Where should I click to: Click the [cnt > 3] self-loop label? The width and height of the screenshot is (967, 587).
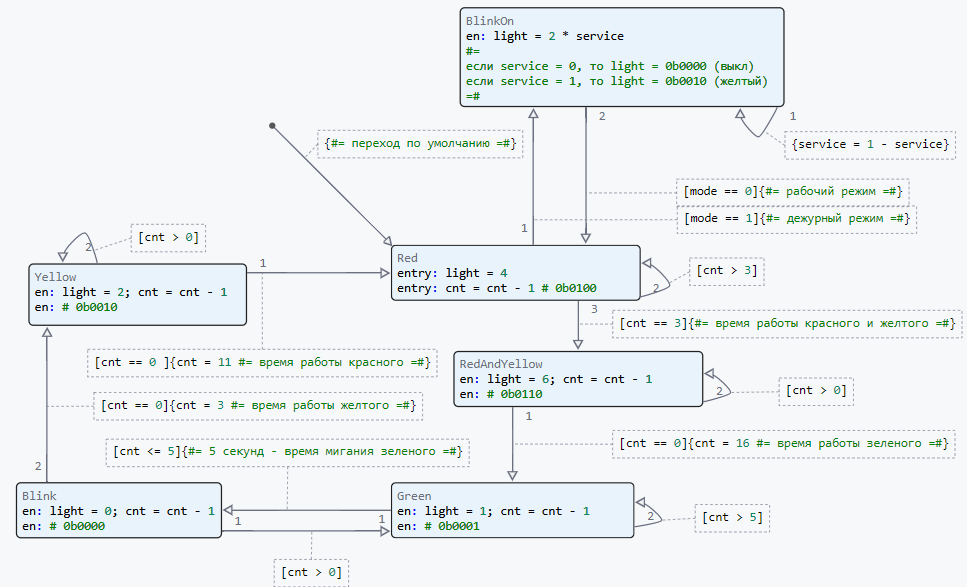(724, 271)
